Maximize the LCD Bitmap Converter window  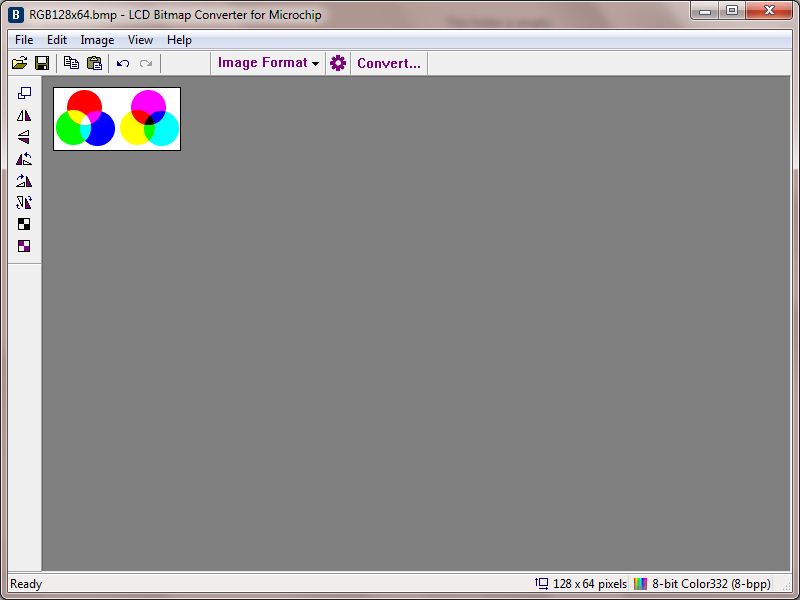732,11
